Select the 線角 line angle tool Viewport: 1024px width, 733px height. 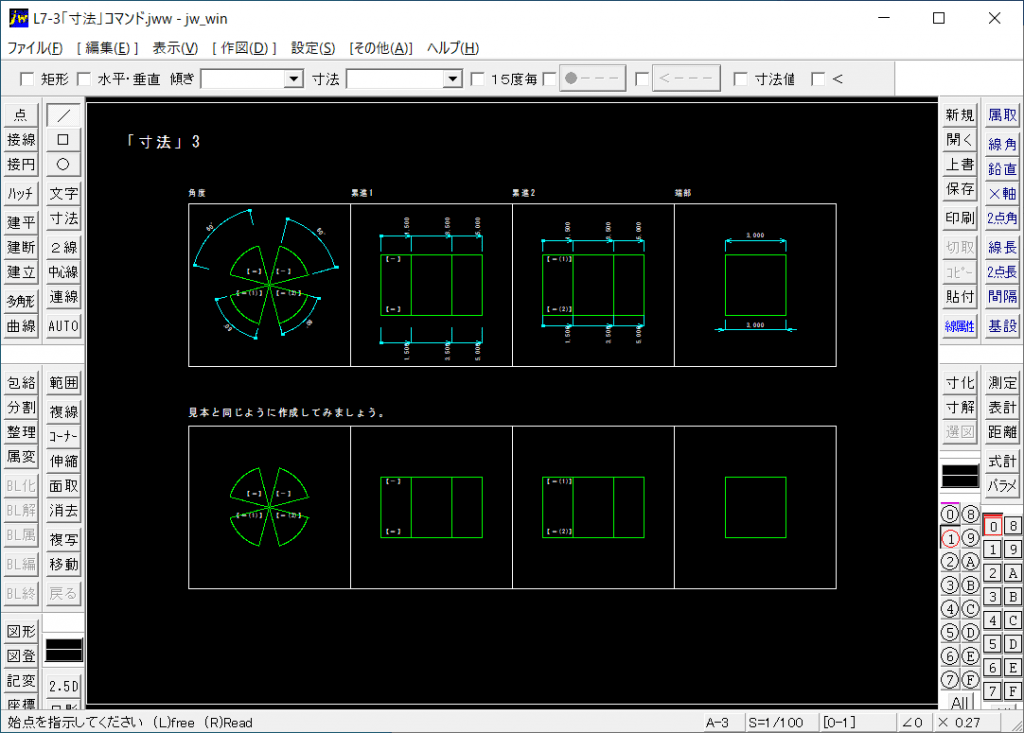[1002, 144]
